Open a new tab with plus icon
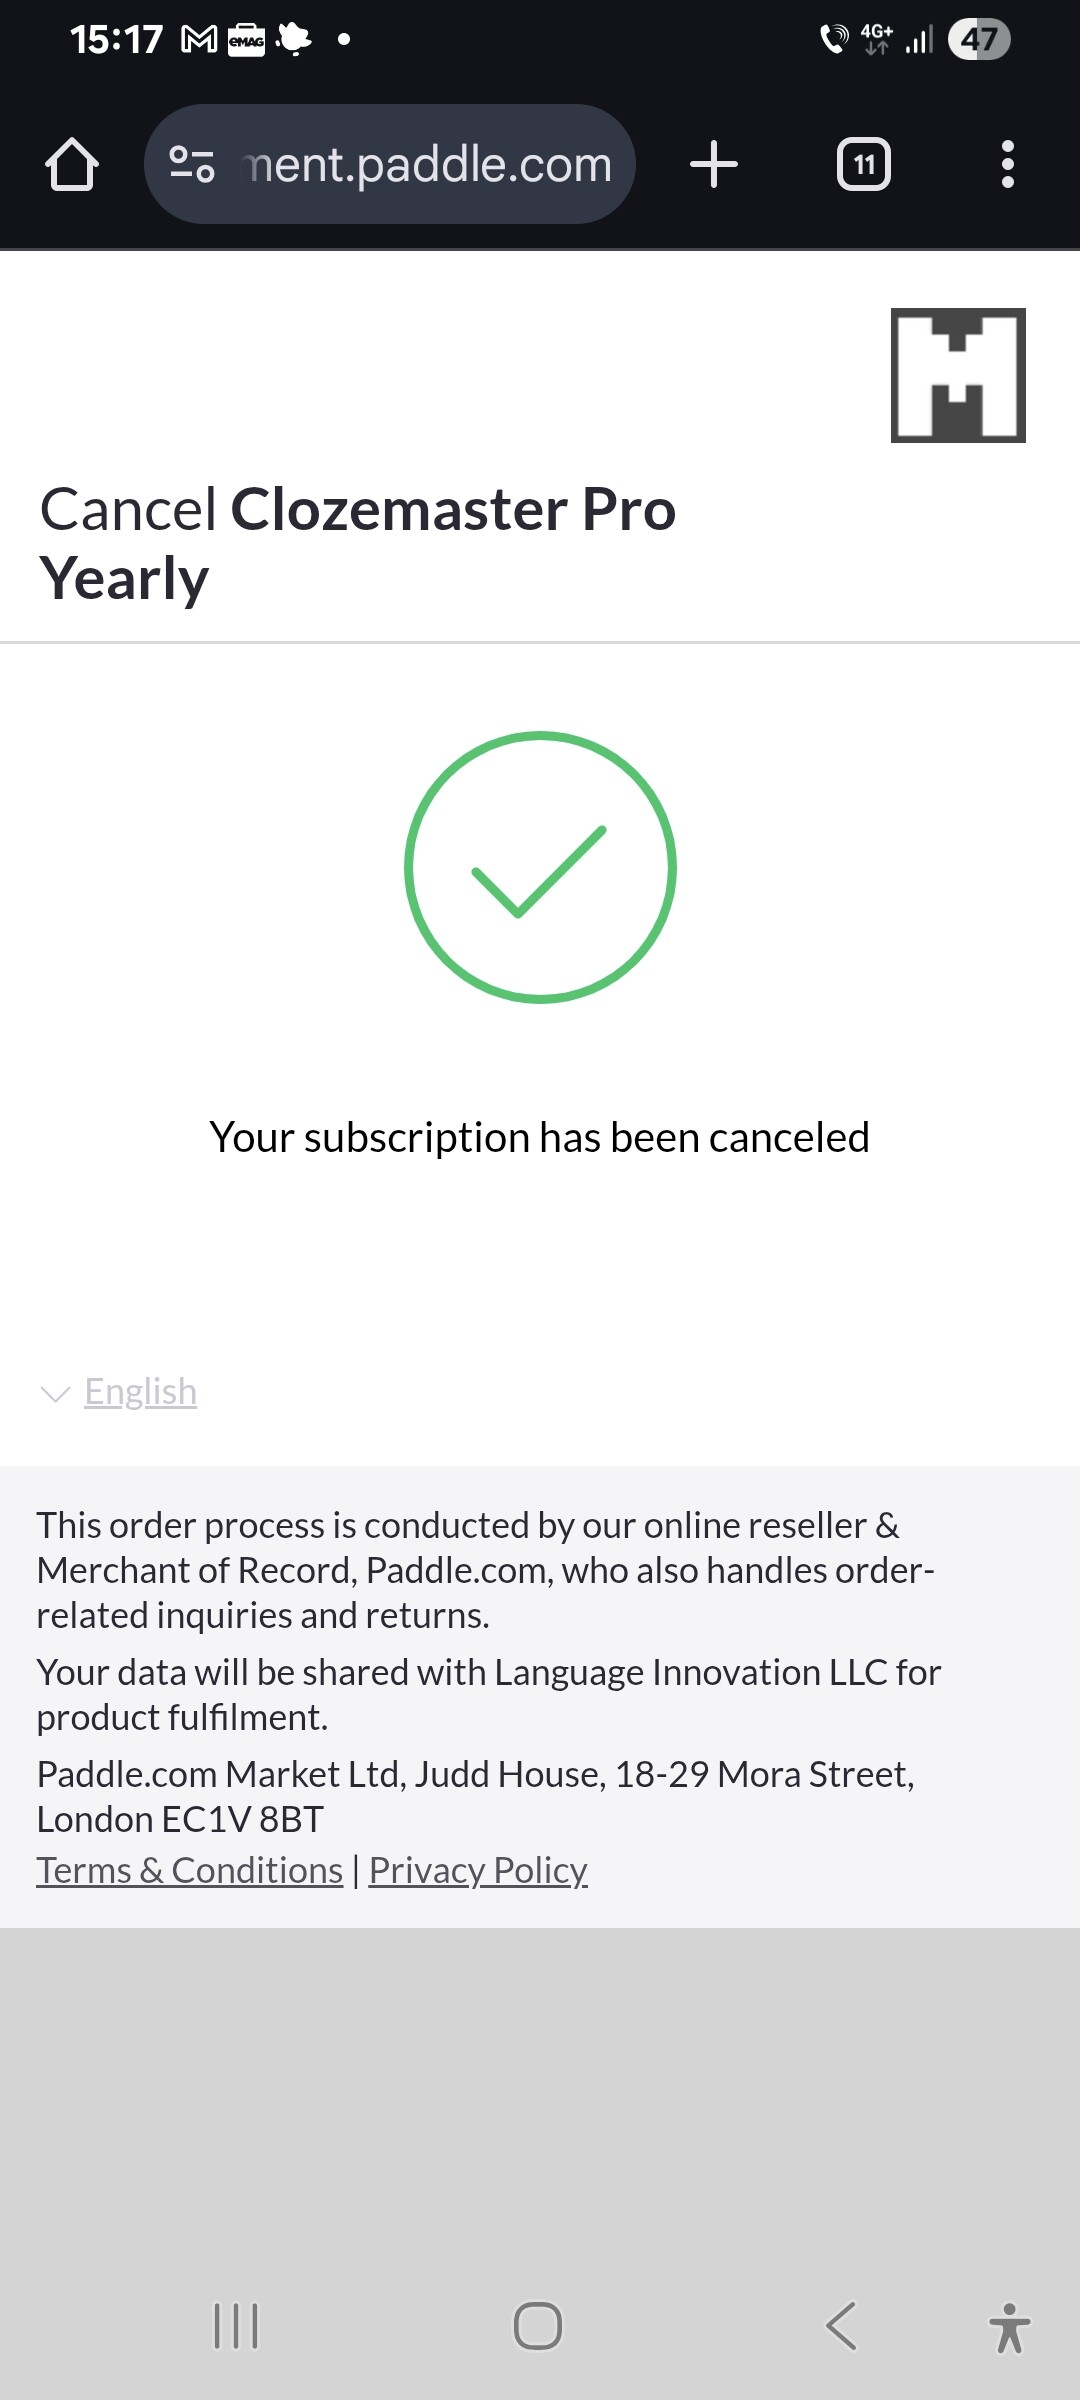 [x=714, y=165]
